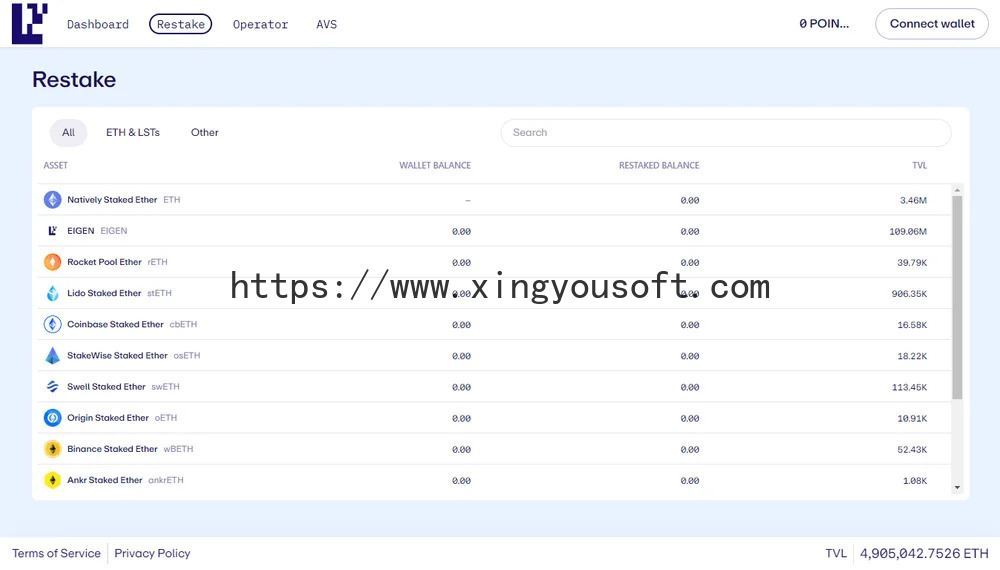Click the Binance Staked Ether icon
Screen dimensions: 1000x570
(x=52, y=449)
